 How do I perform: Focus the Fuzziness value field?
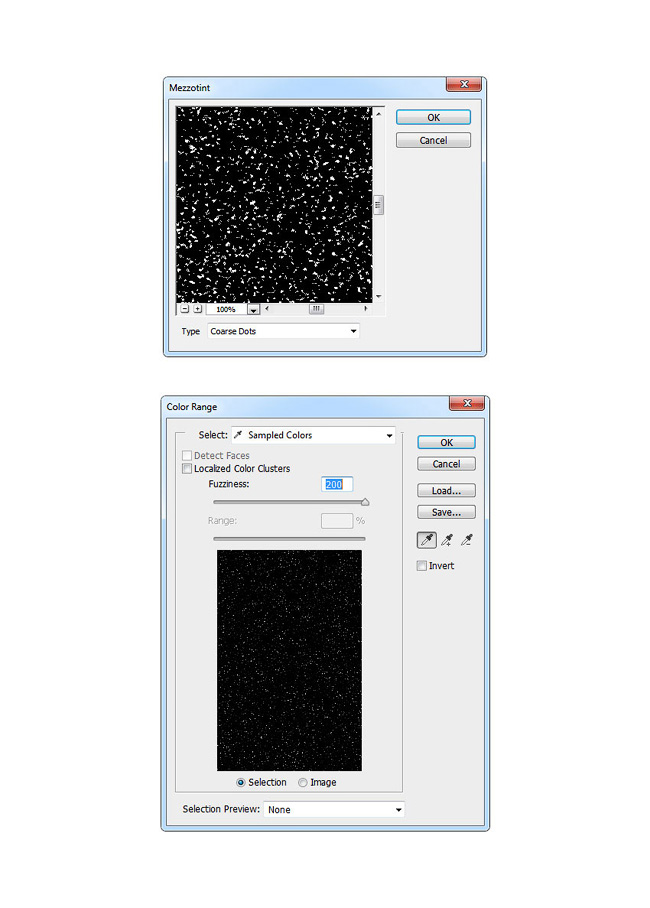[337, 484]
